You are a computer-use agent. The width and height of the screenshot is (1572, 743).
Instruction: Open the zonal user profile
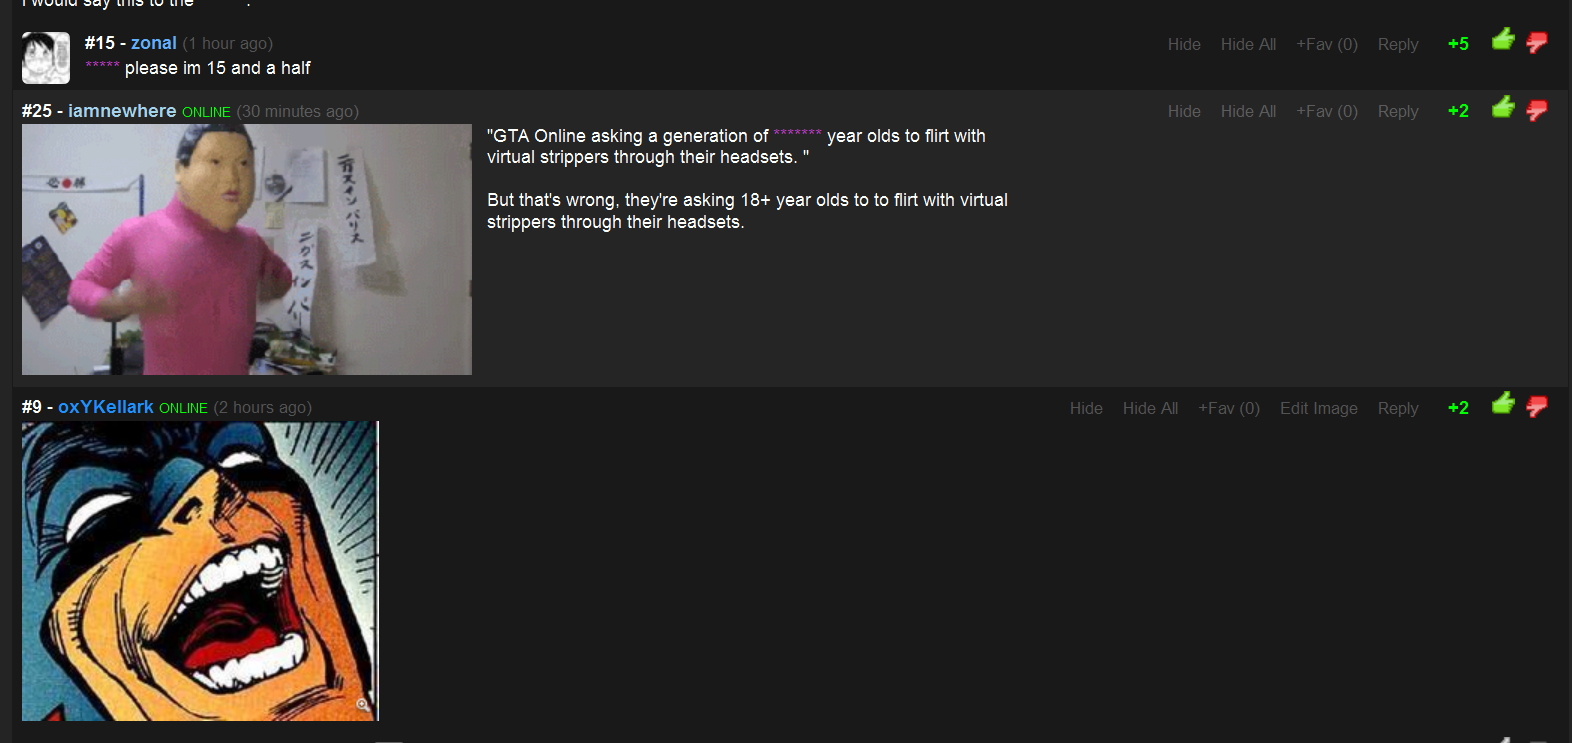tap(153, 43)
